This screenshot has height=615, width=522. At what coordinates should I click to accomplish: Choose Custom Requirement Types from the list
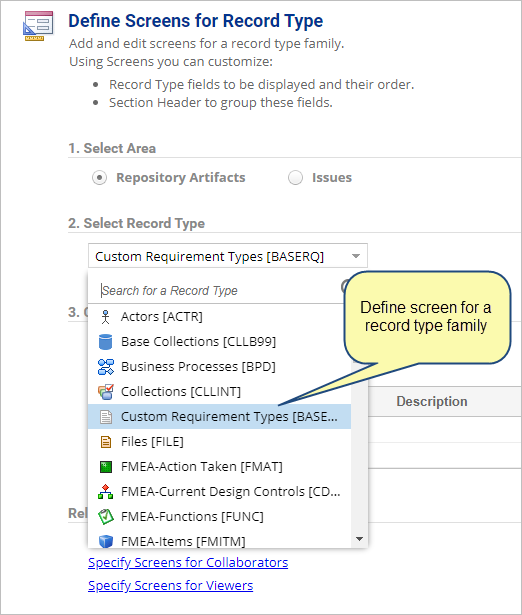click(219, 417)
